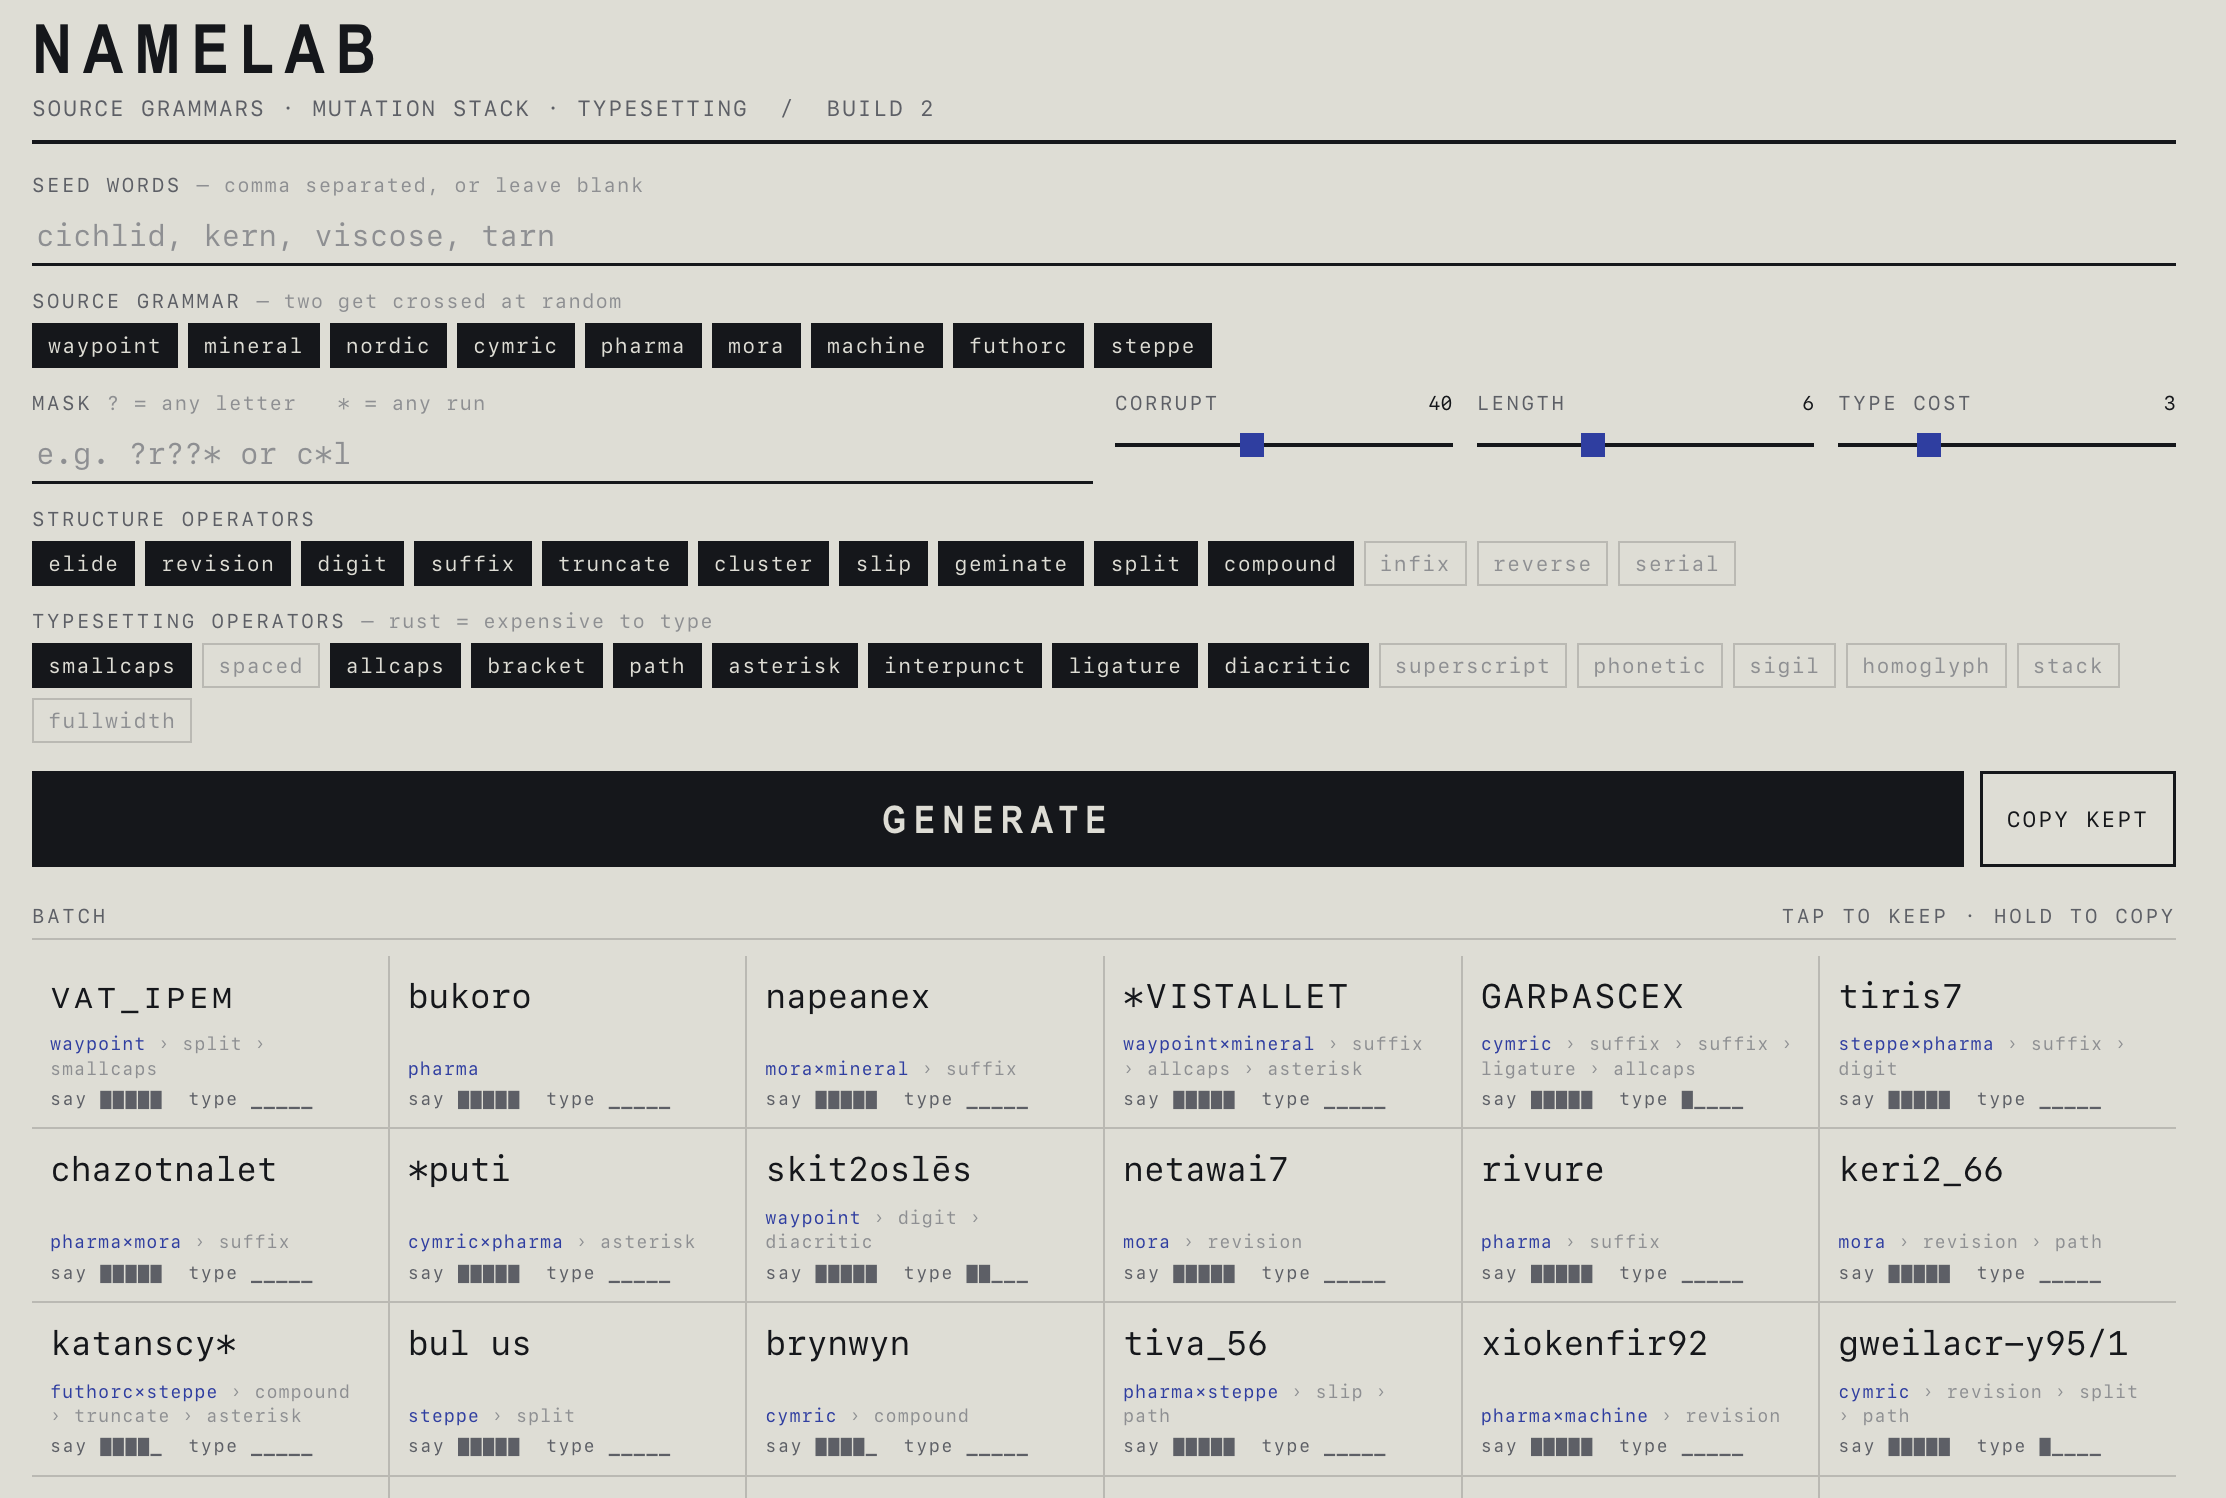The height and width of the screenshot is (1498, 2226).
Task: Select the skit2oslēs name card
Action: [925, 1216]
